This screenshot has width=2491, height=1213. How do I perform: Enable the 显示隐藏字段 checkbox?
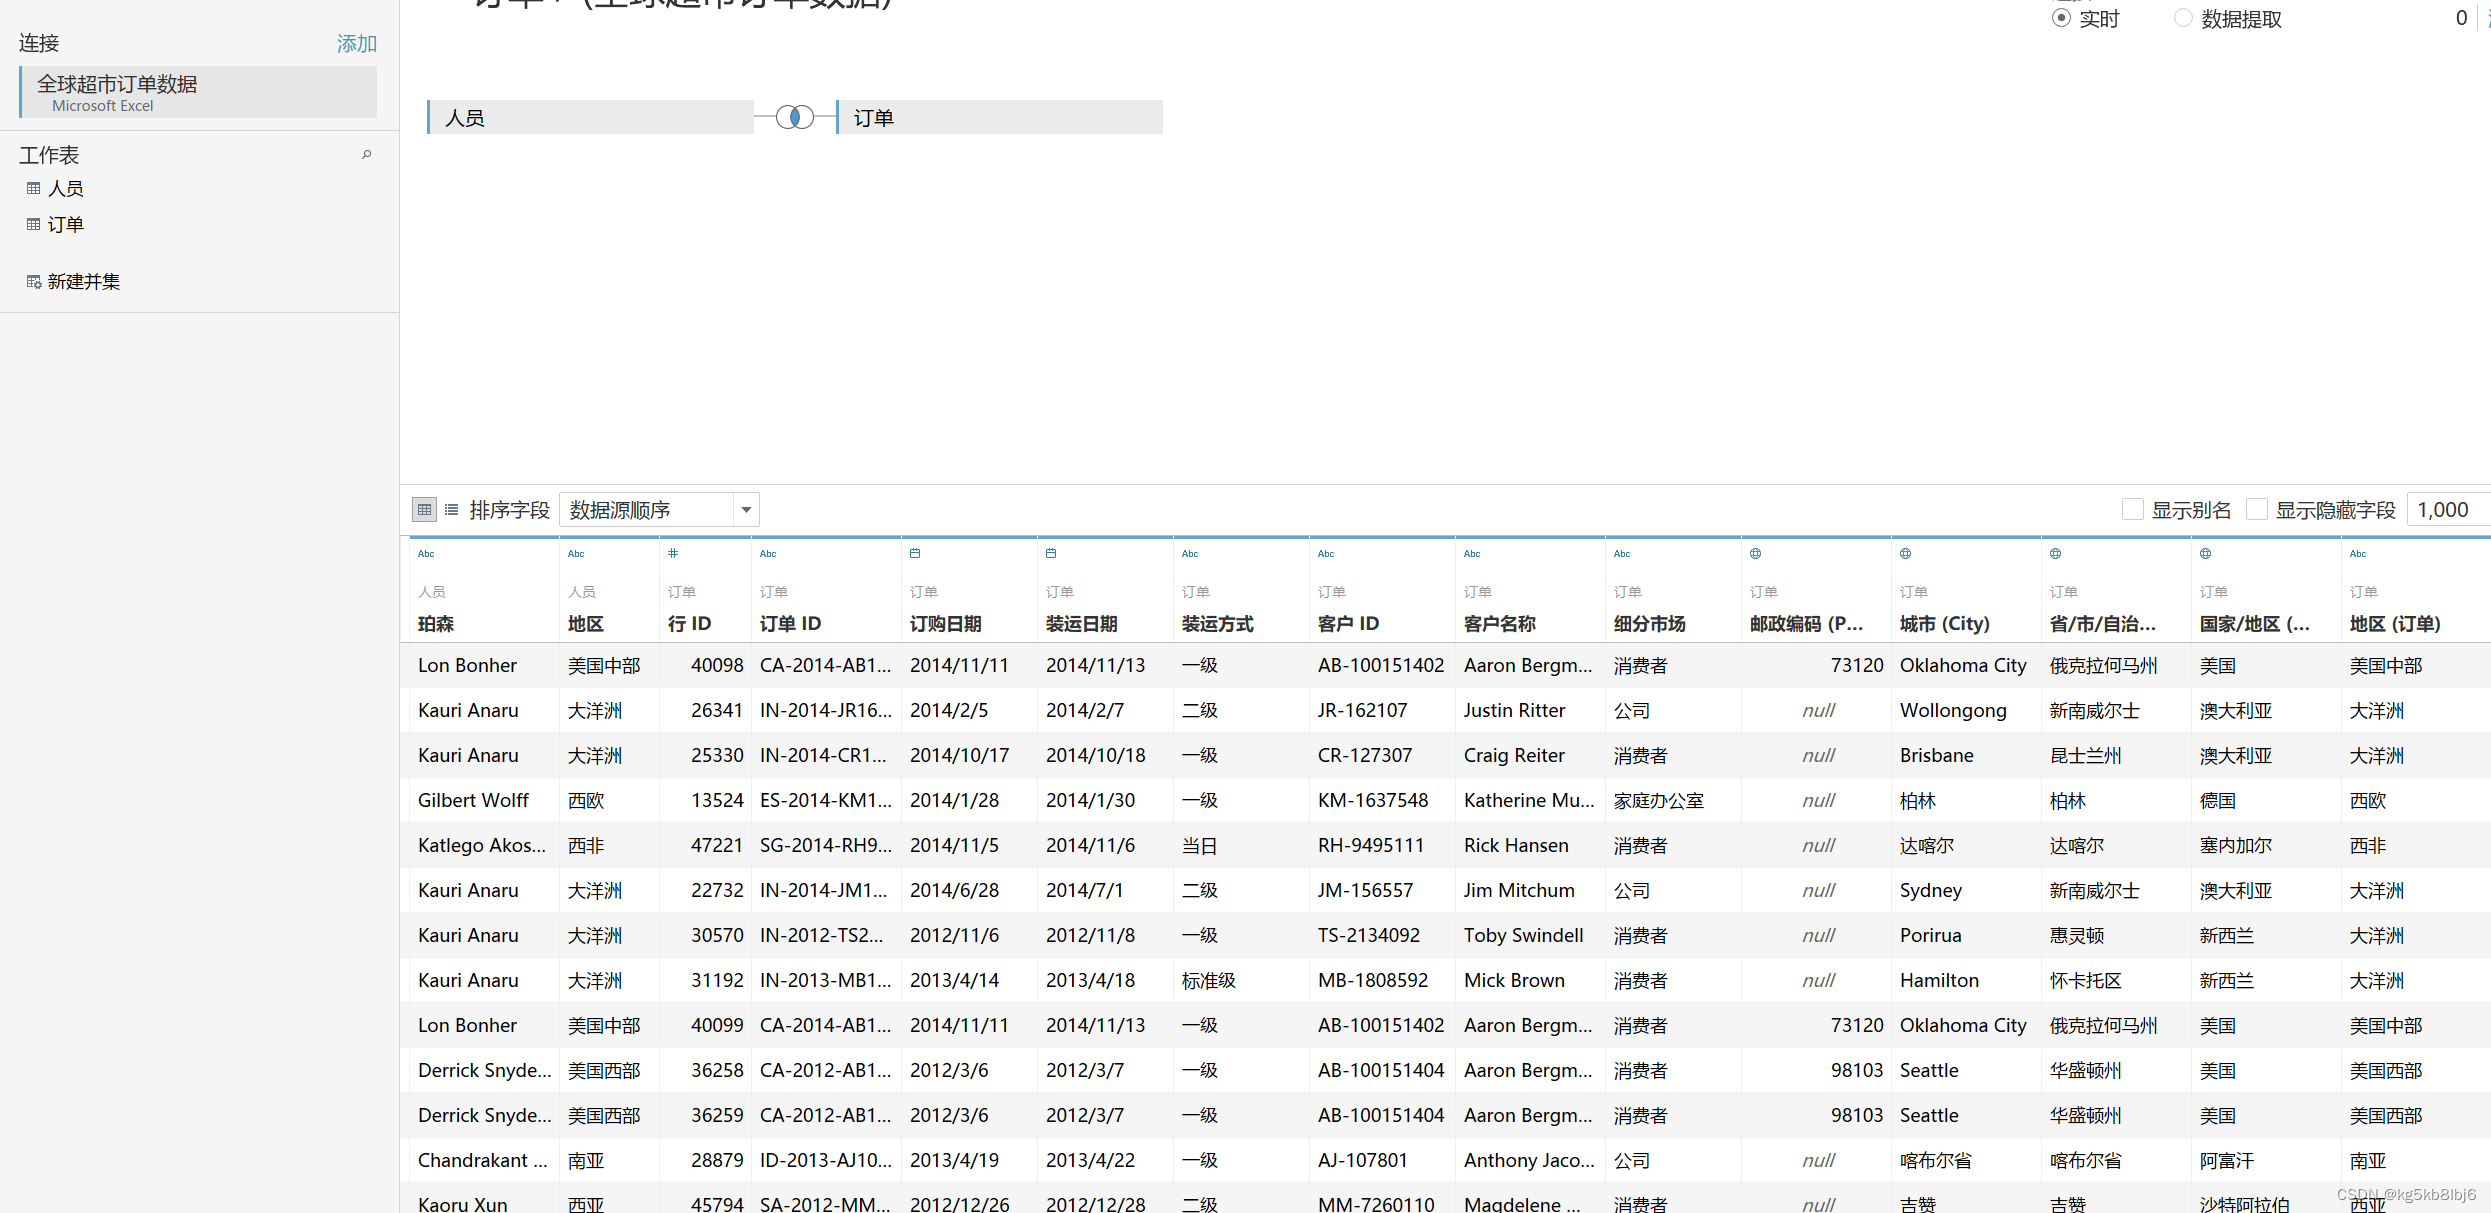point(2256,509)
